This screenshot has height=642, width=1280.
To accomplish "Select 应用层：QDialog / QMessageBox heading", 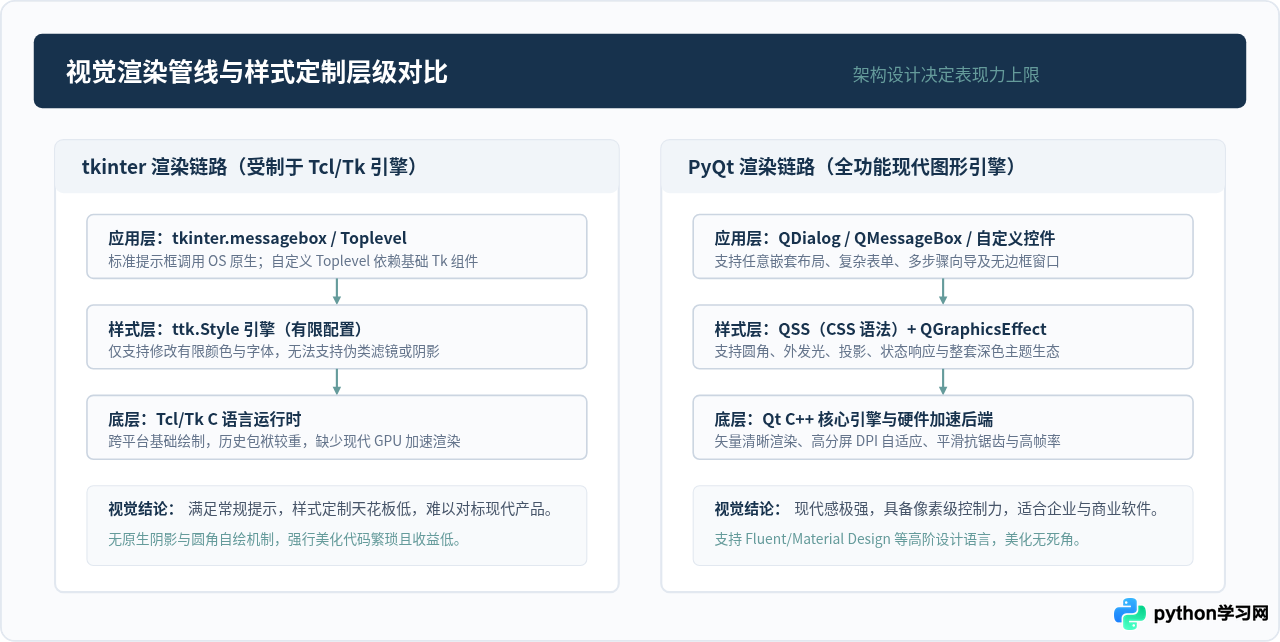I will 885,238.
